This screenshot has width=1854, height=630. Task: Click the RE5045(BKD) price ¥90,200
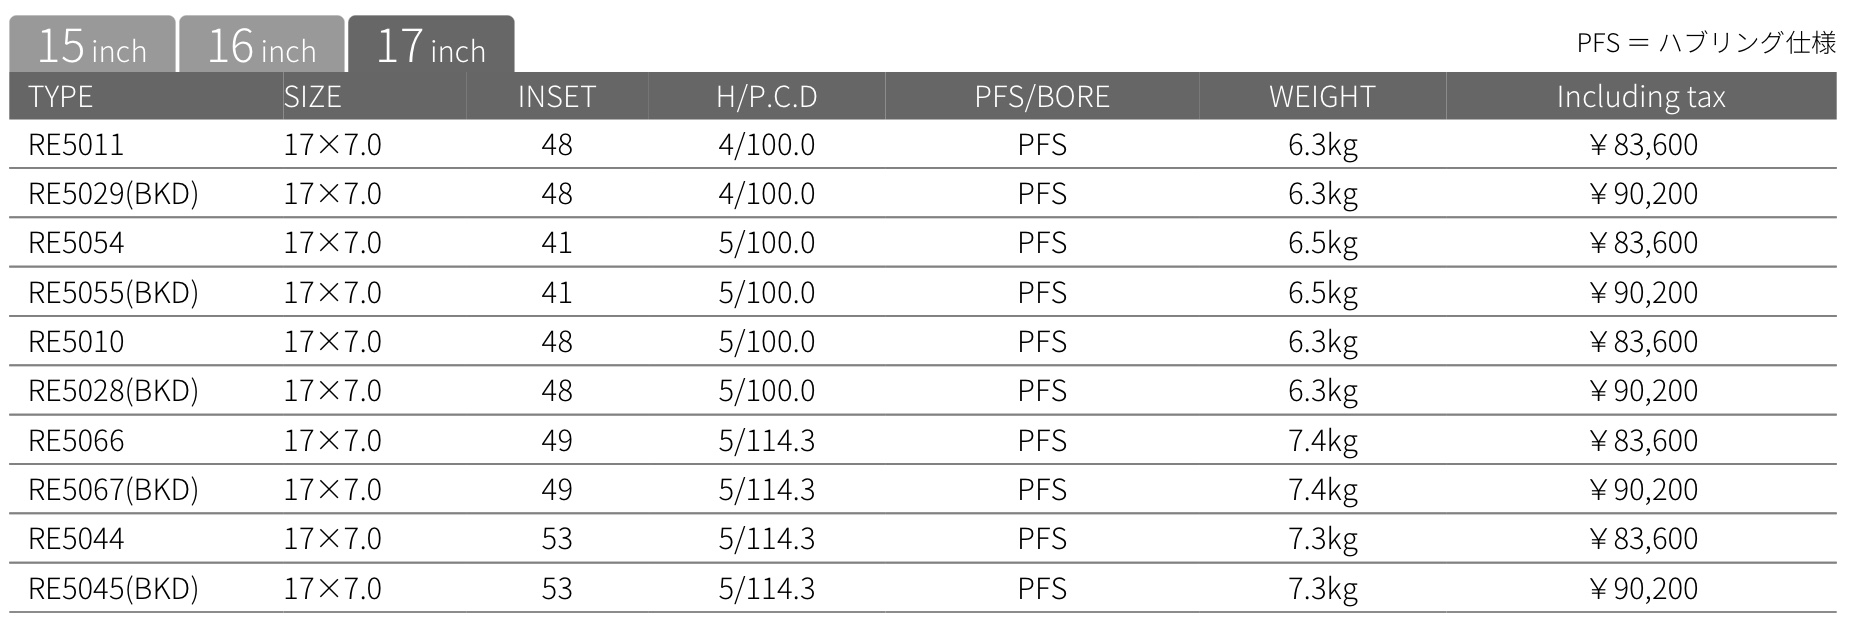tap(1643, 589)
